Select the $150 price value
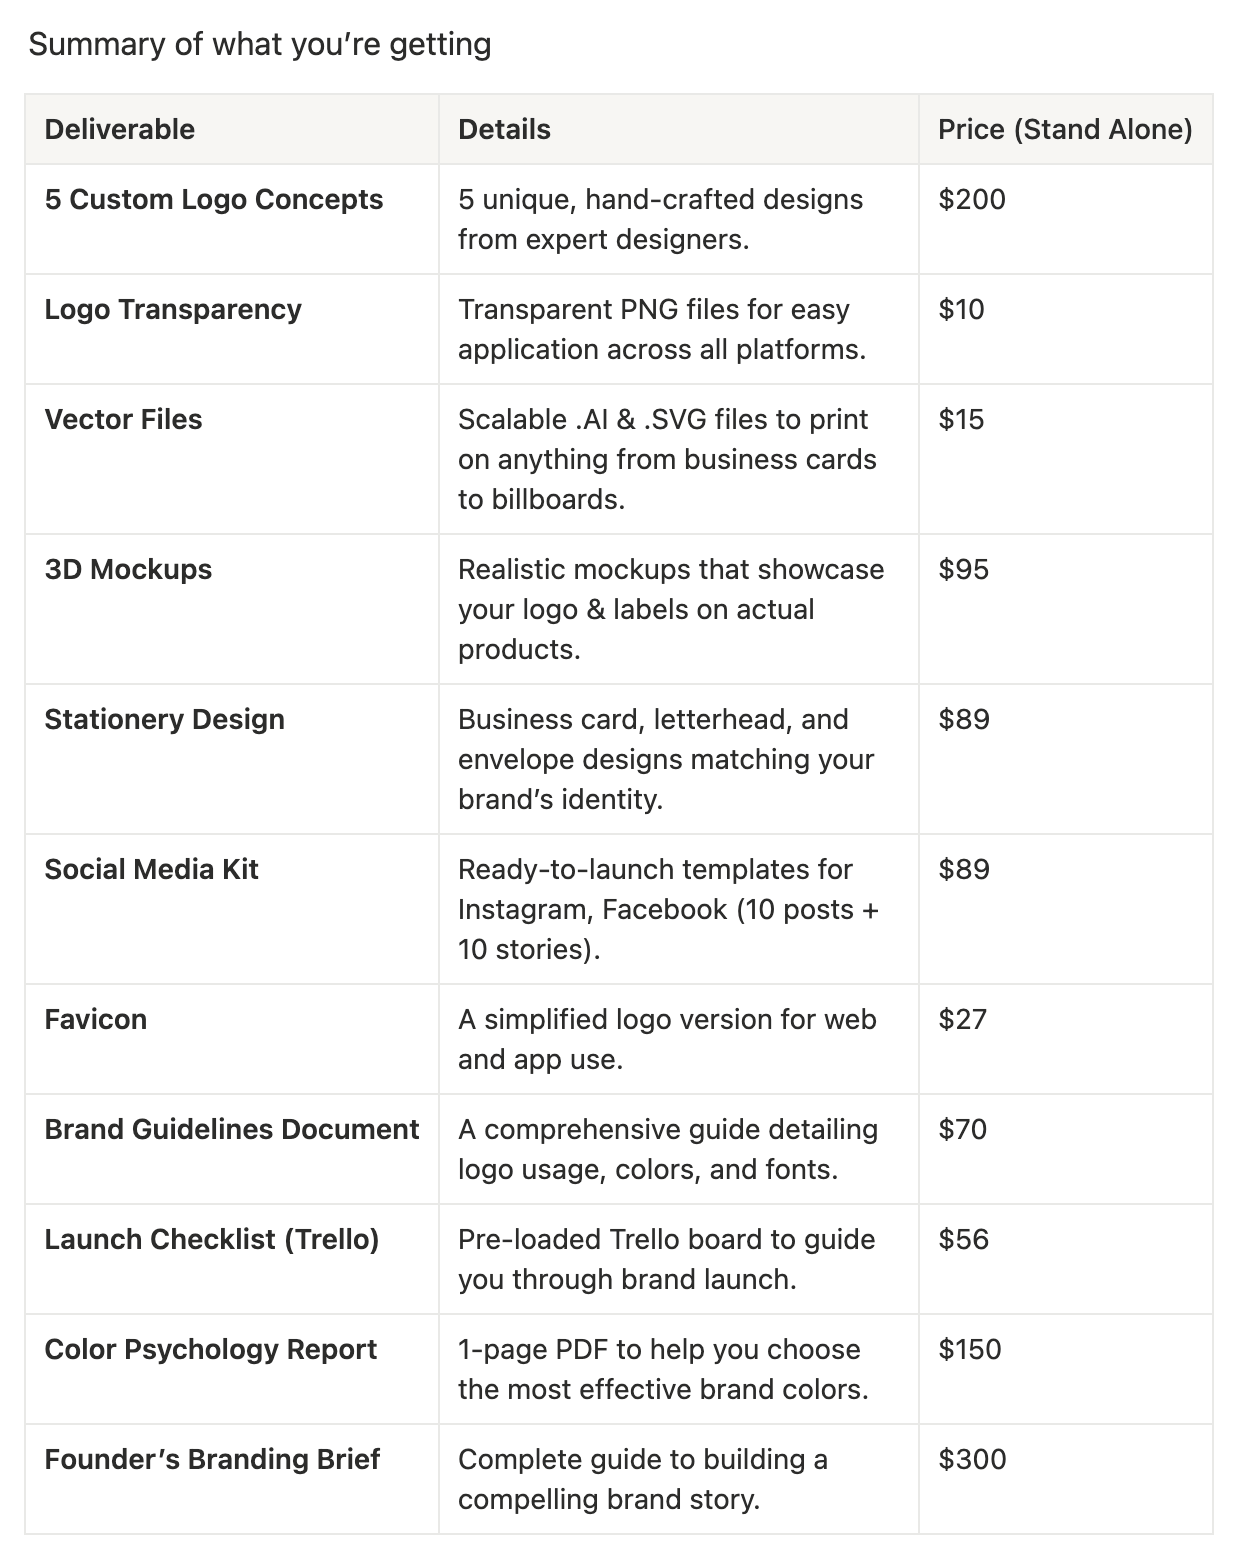Viewport: 1236px width, 1550px height. 970,1350
